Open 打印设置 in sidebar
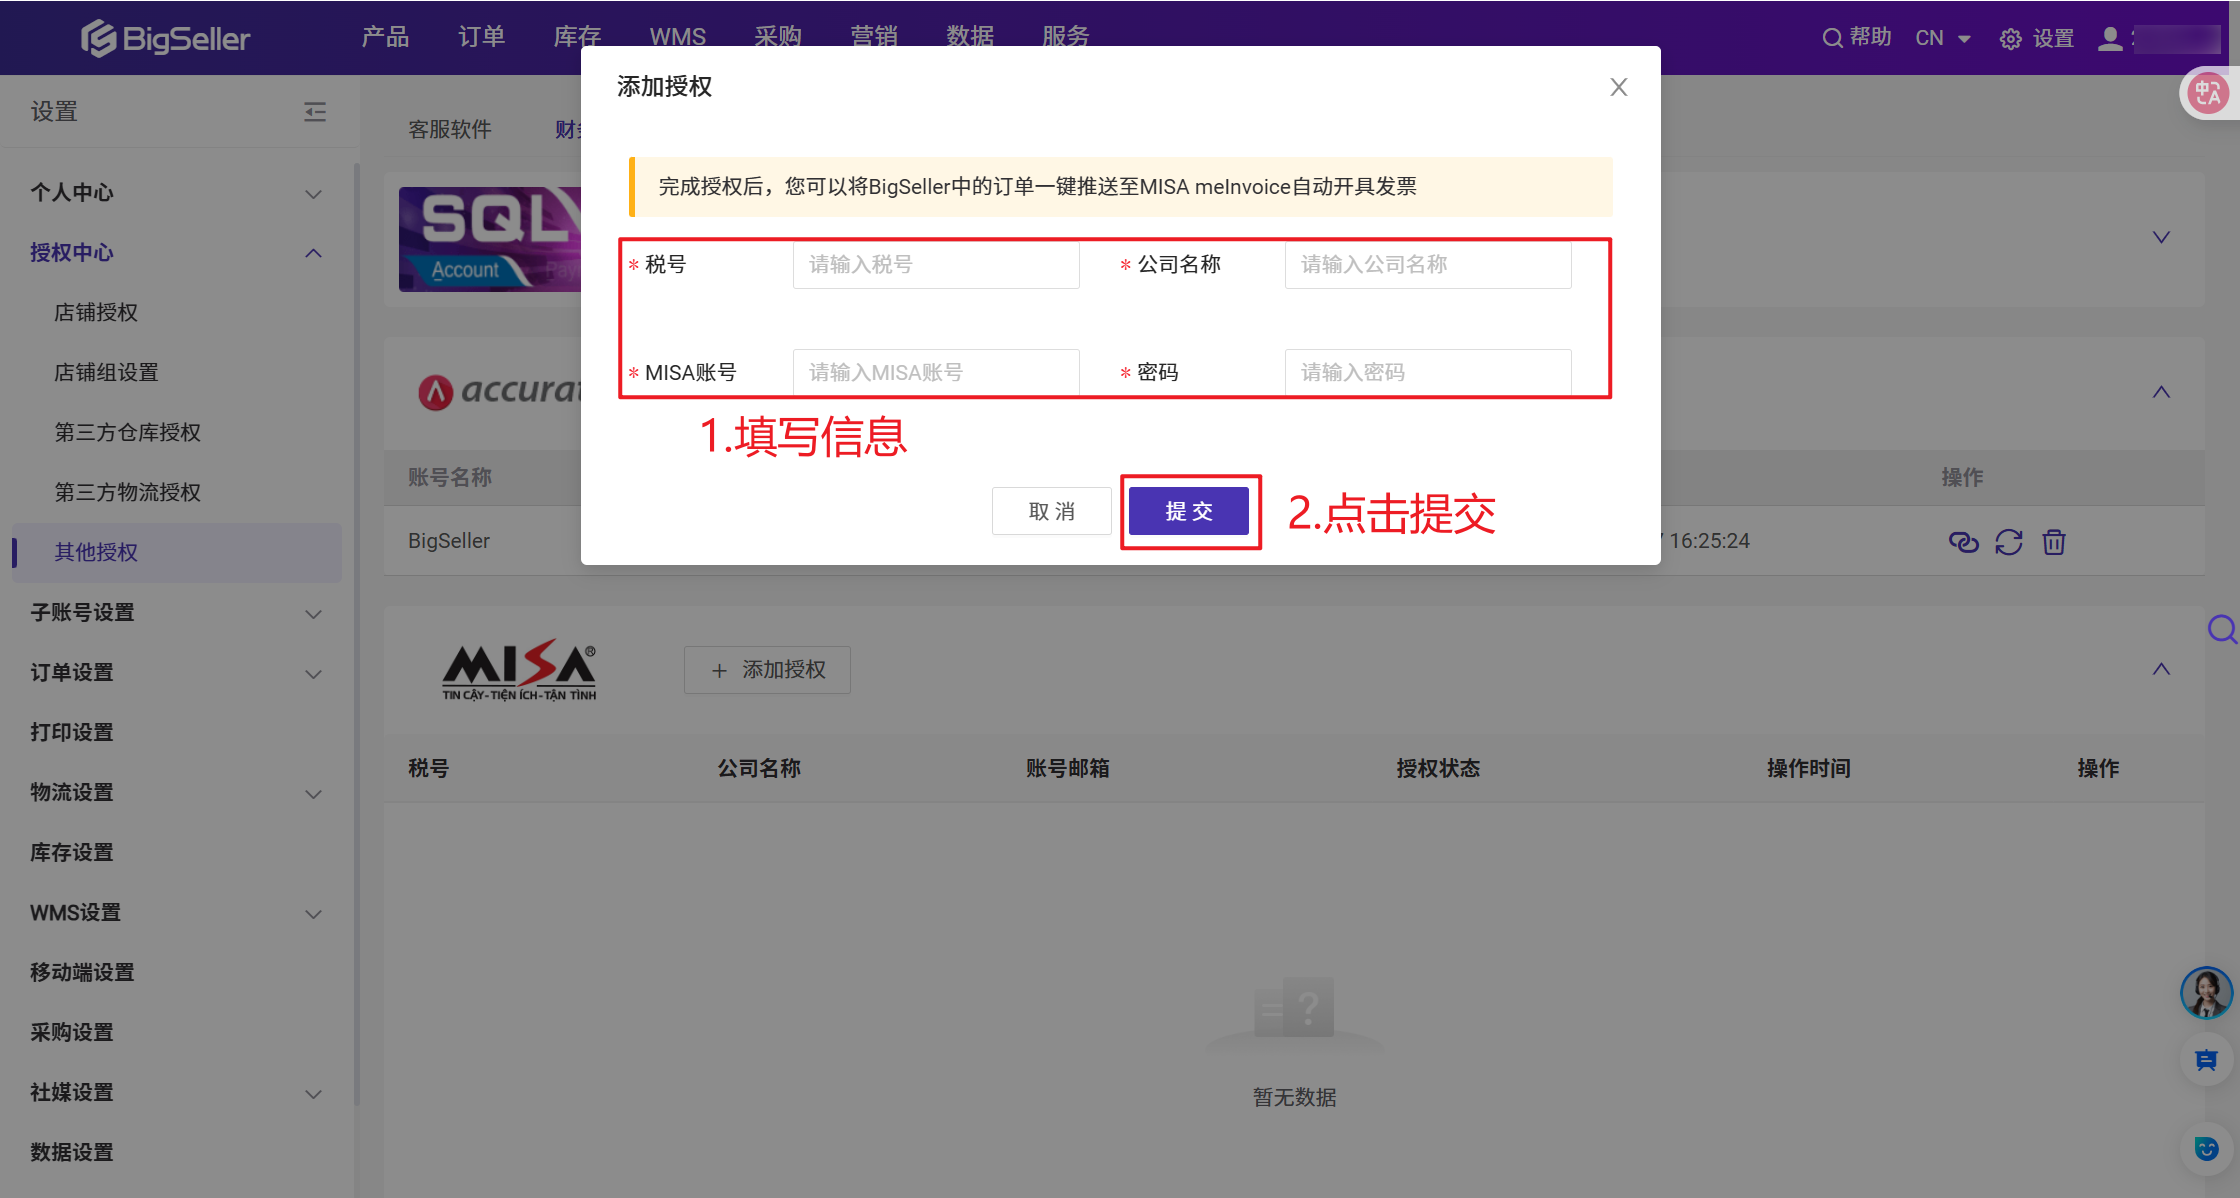The height and width of the screenshot is (1198, 2240). click(x=72, y=733)
